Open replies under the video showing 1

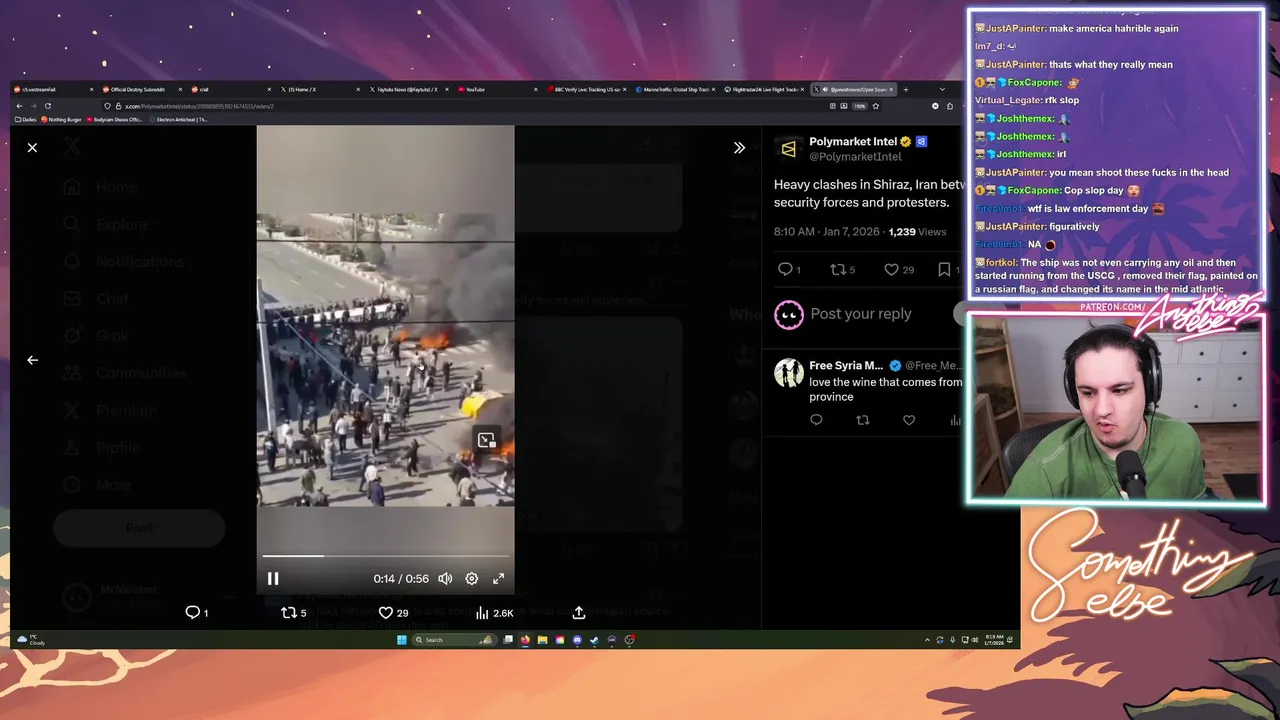pos(197,612)
